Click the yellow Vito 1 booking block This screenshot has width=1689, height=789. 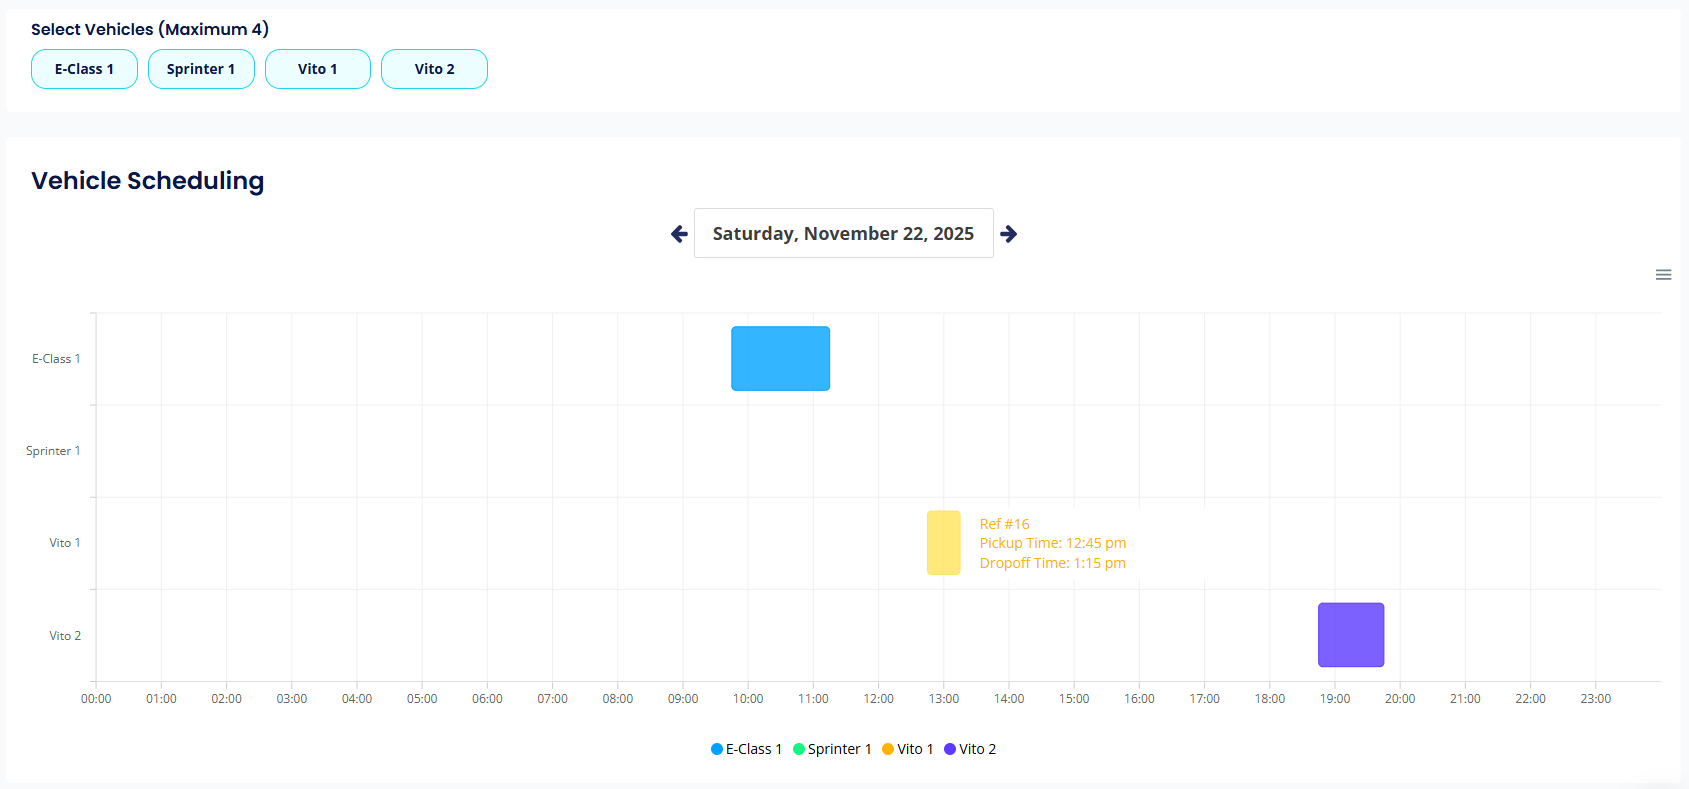pos(943,543)
